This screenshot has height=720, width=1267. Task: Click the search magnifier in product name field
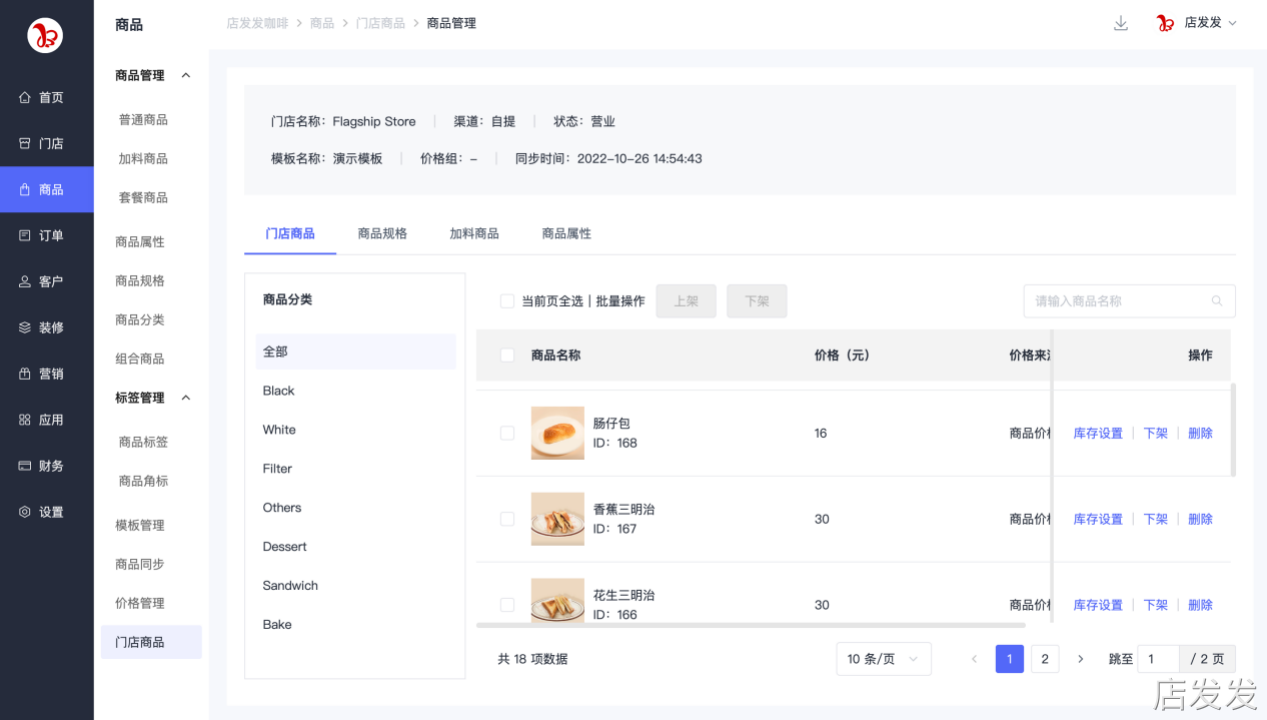pos(1217,301)
